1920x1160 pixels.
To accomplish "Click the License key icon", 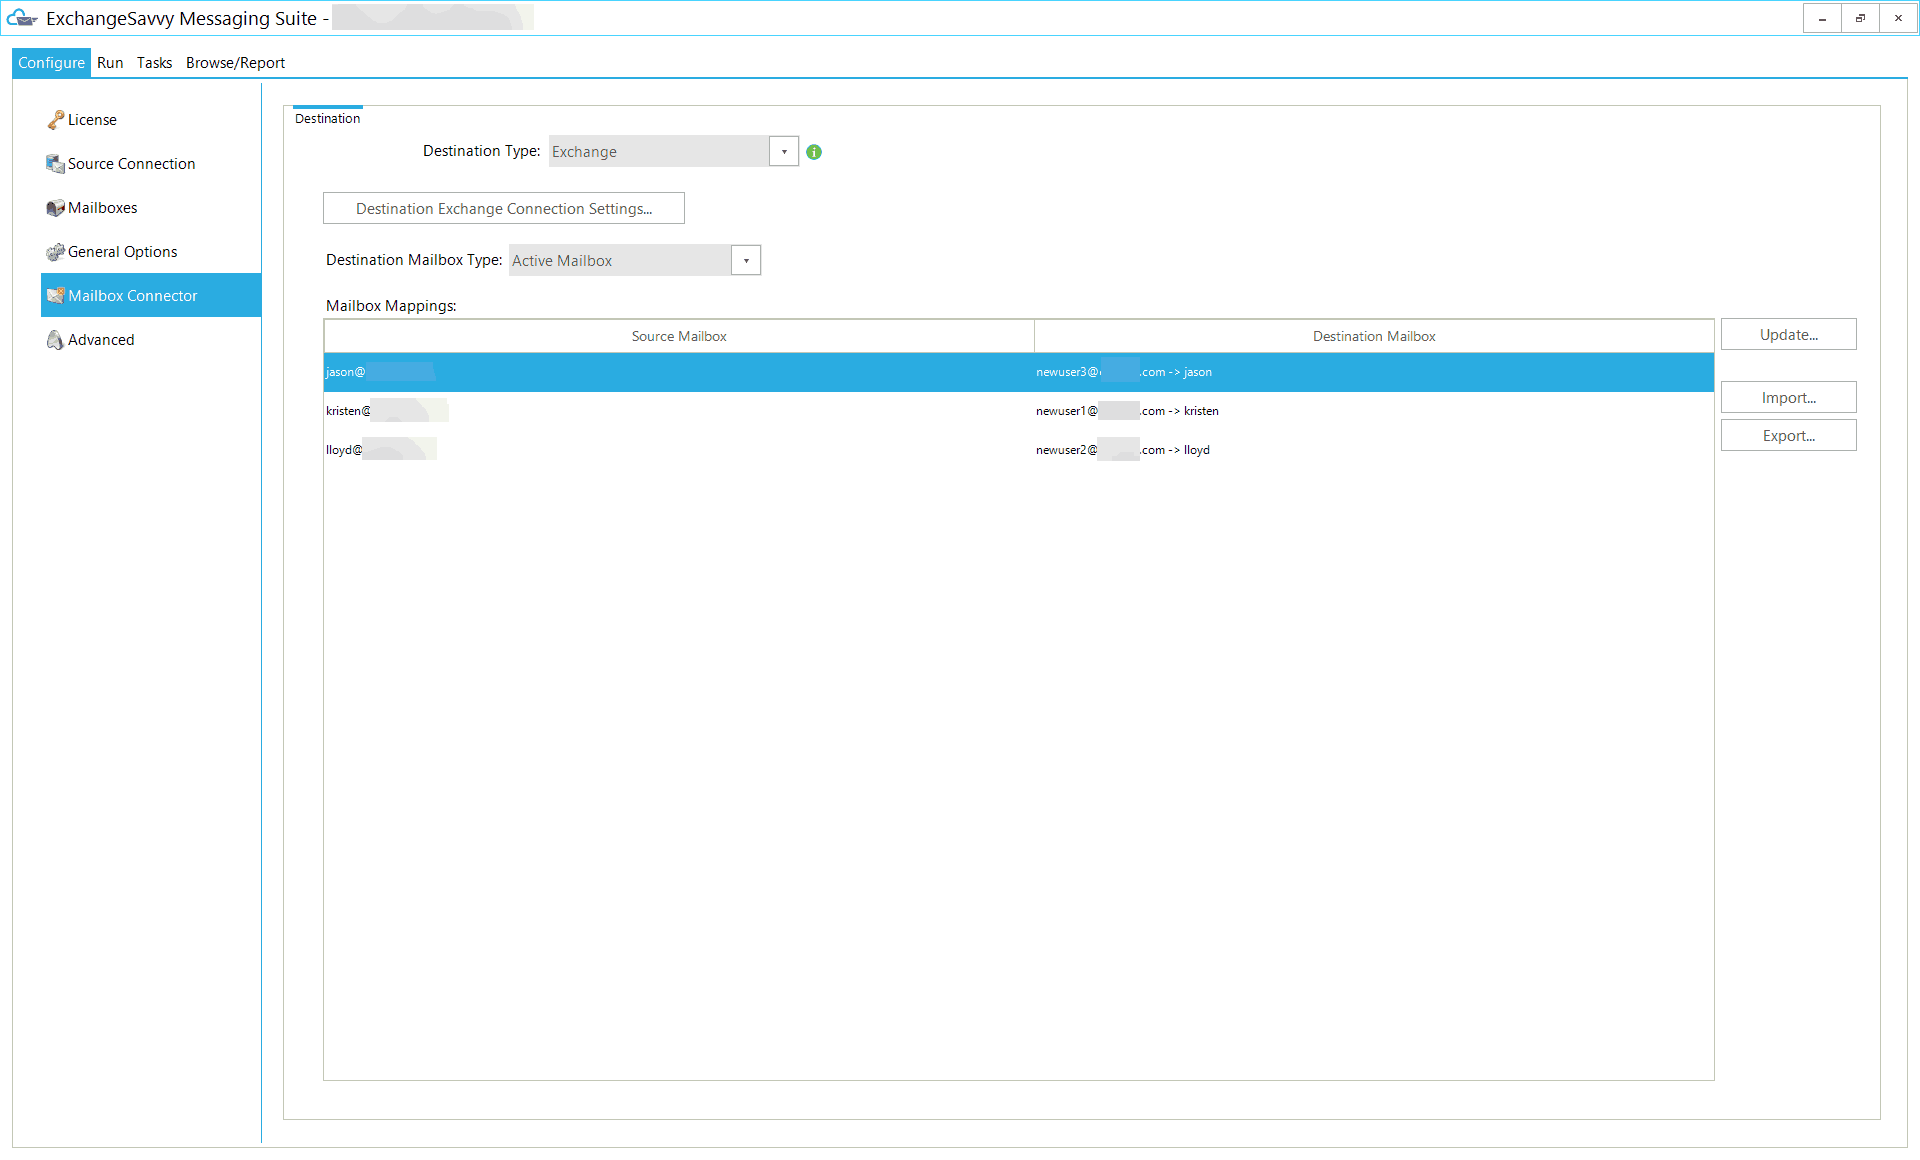I will [55, 120].
